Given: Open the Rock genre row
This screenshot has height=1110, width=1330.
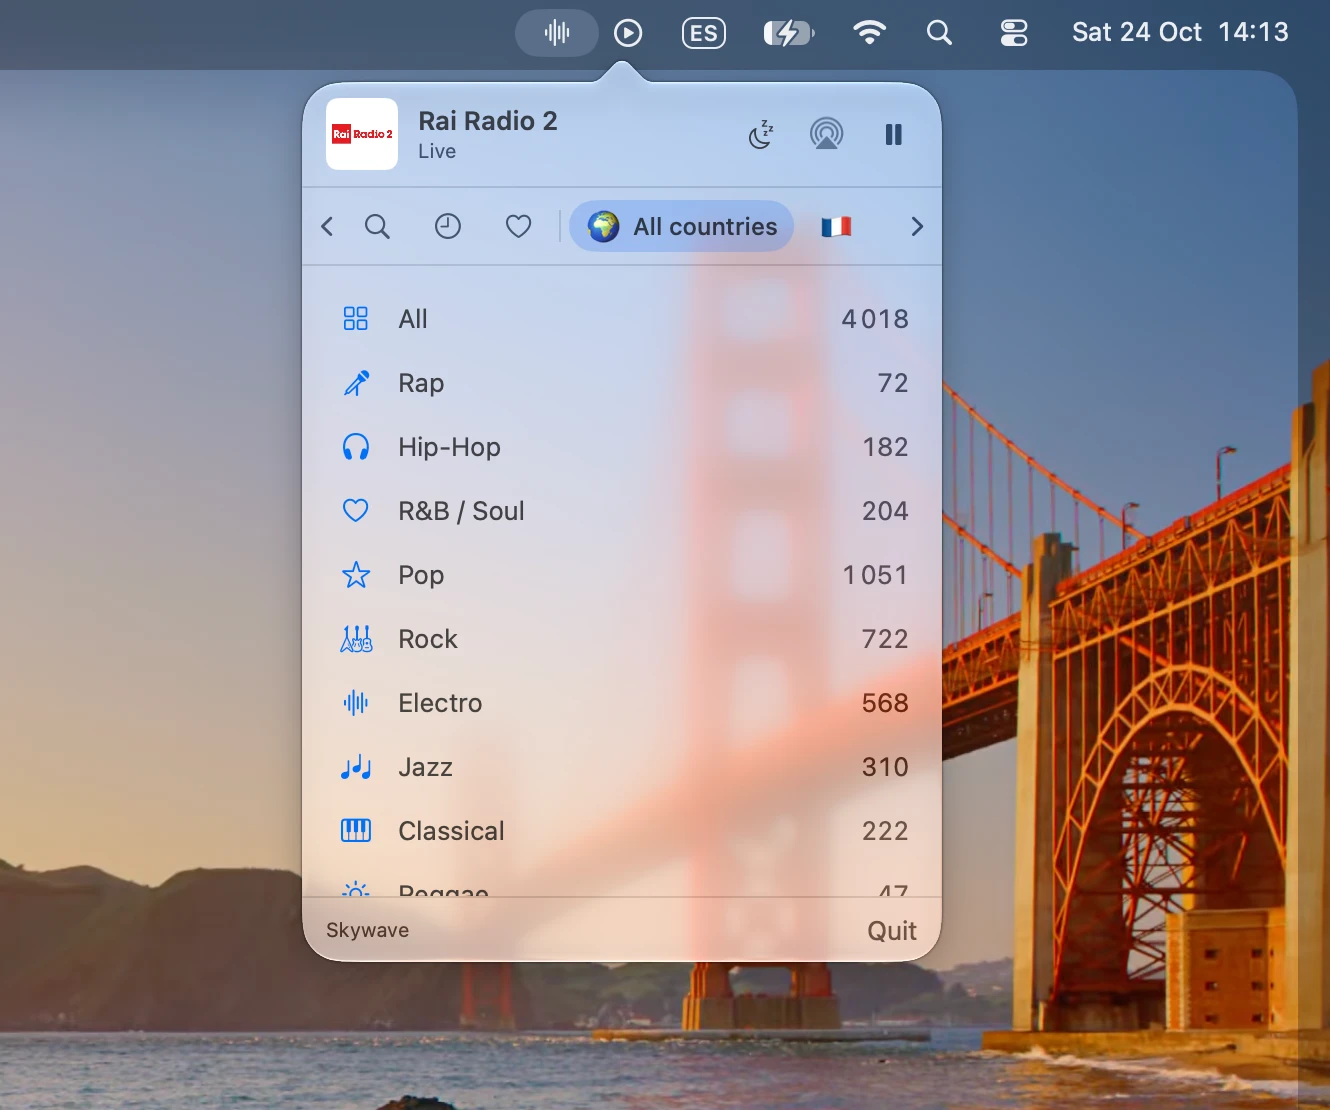Looking at the screenshot, I should point(622,639).
